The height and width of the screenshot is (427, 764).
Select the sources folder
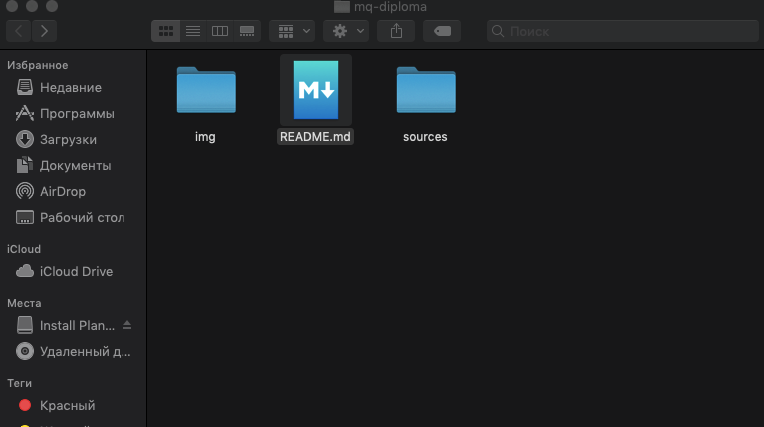click(426, 90)
